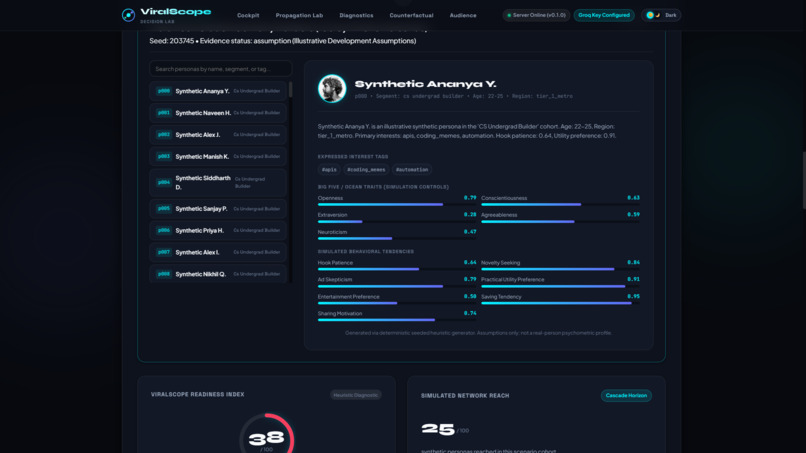Click the Openness value 0.79
Image resolution: width=806 pixels, height=453 pixels.
pyautogui.click(x=470, y=197)
